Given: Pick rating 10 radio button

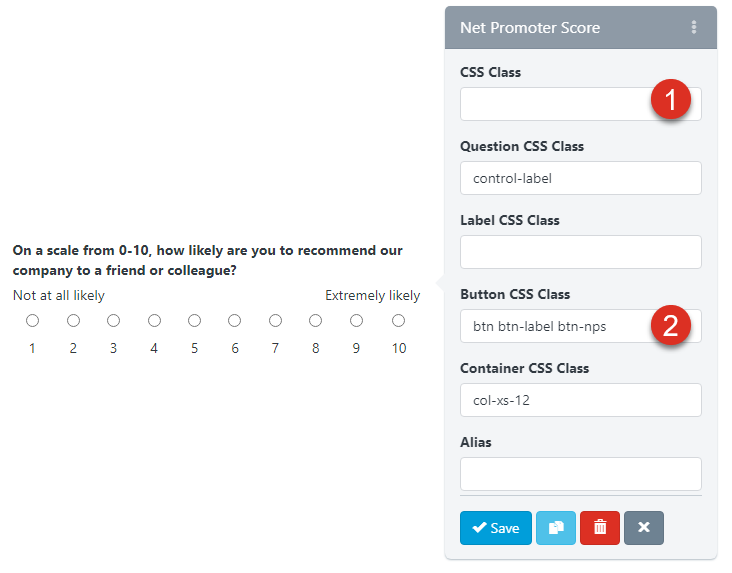Looking at the screenshot, I should [398, 321].
